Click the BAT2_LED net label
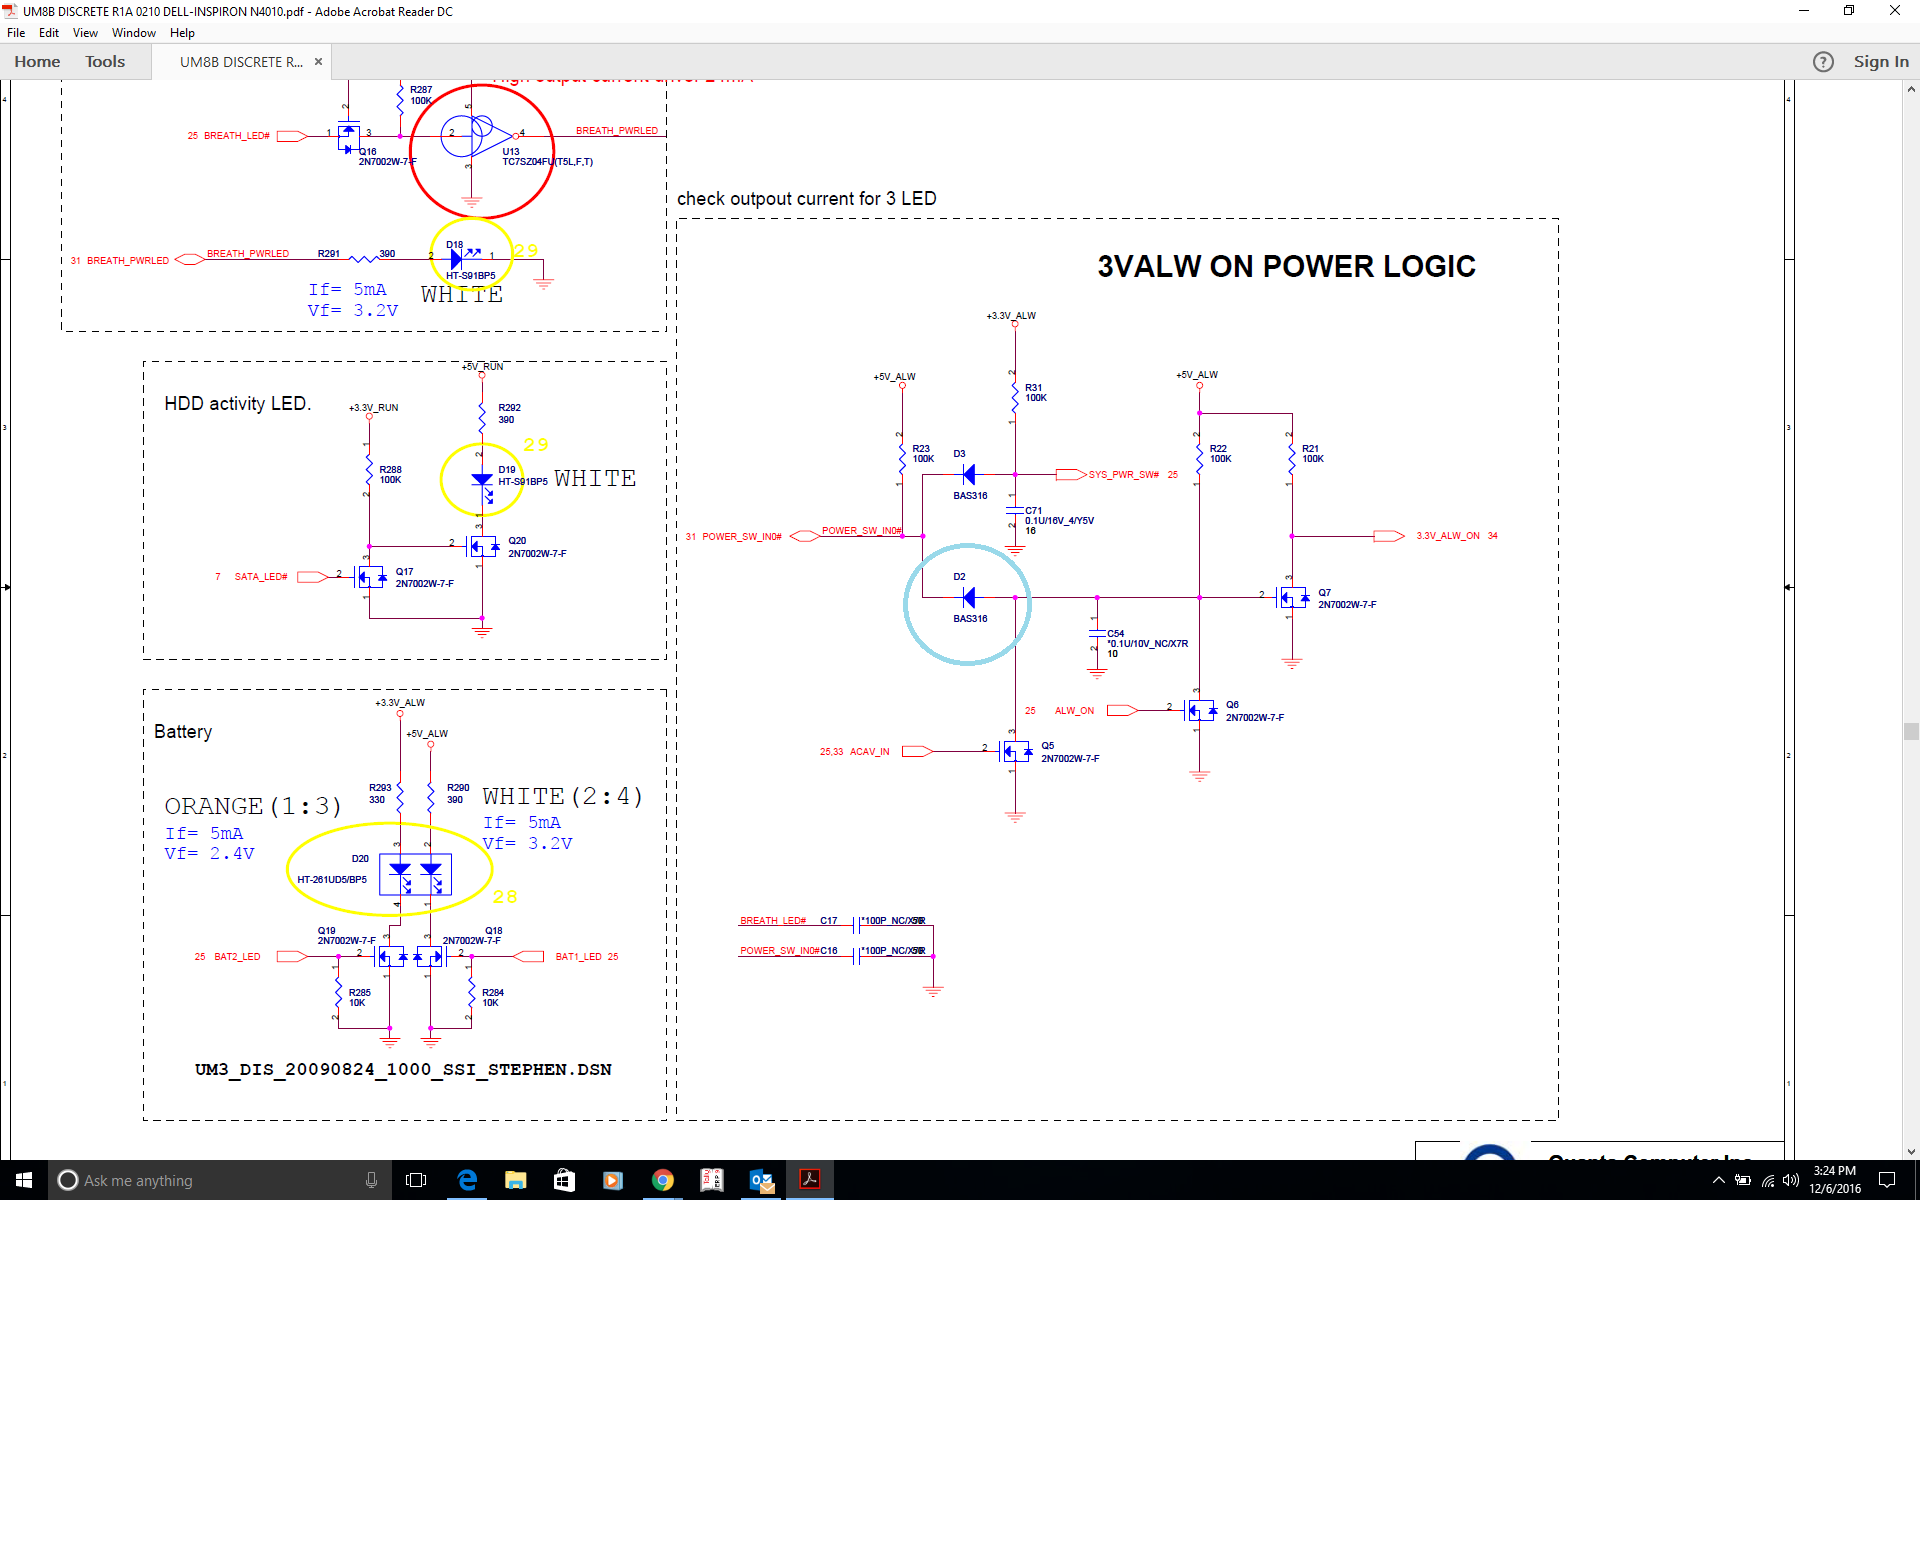This screenshot has width=1920, height=1568. 237,957
